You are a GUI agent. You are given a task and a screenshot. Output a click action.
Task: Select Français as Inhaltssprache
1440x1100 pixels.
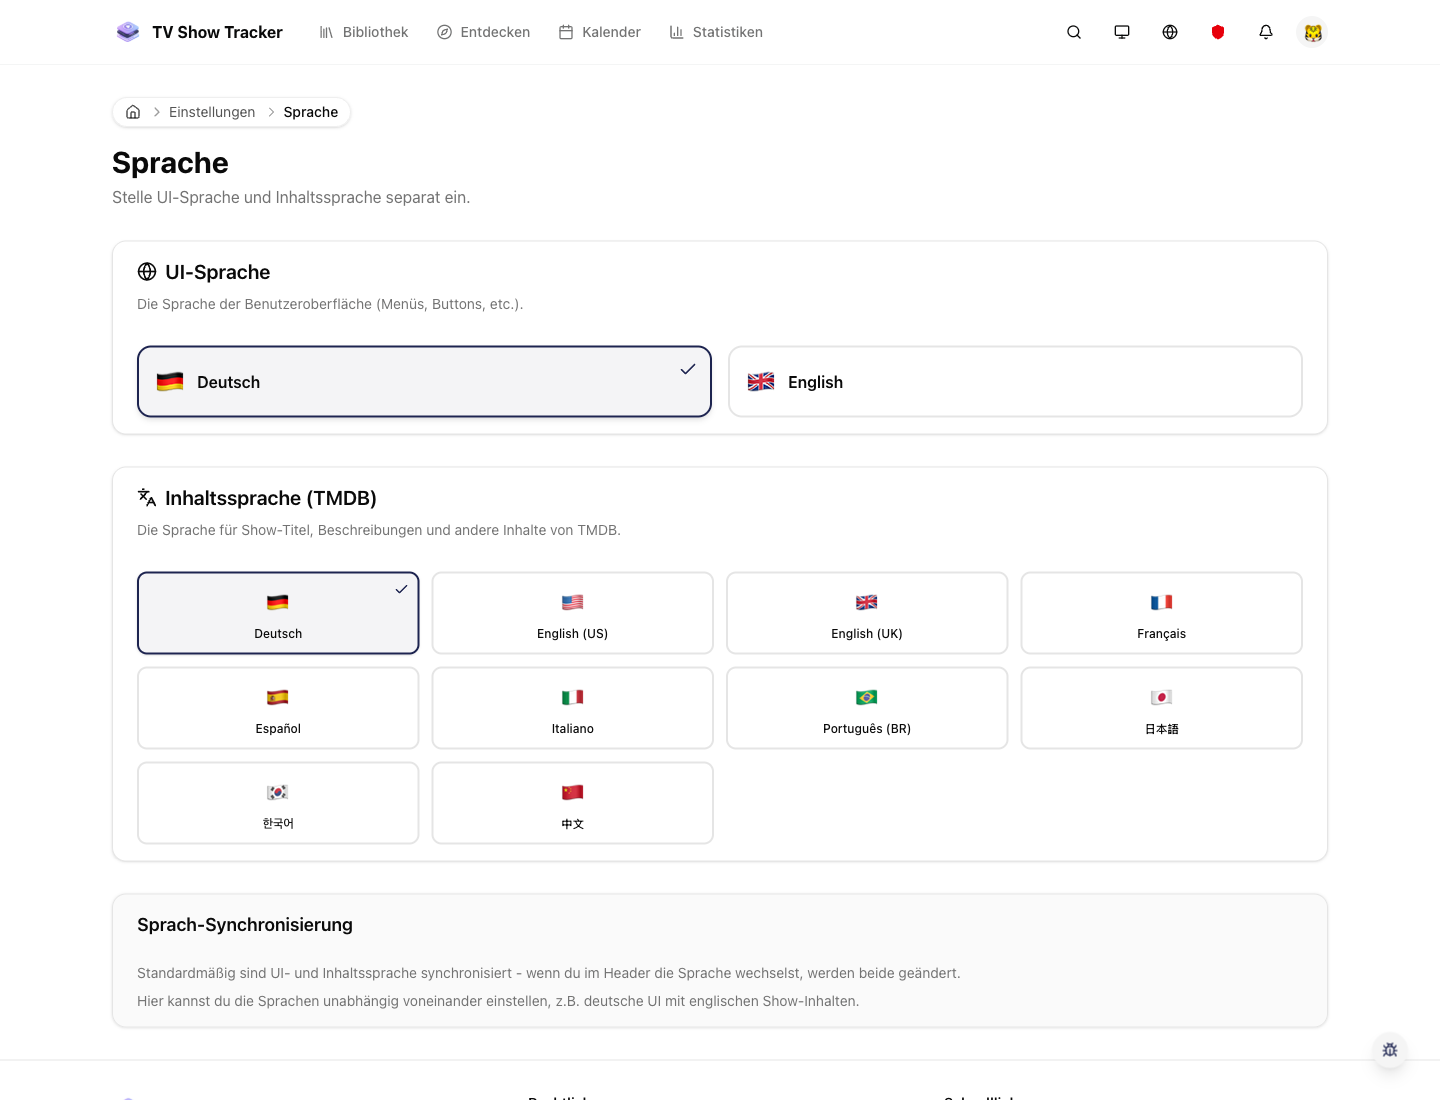1161,612
